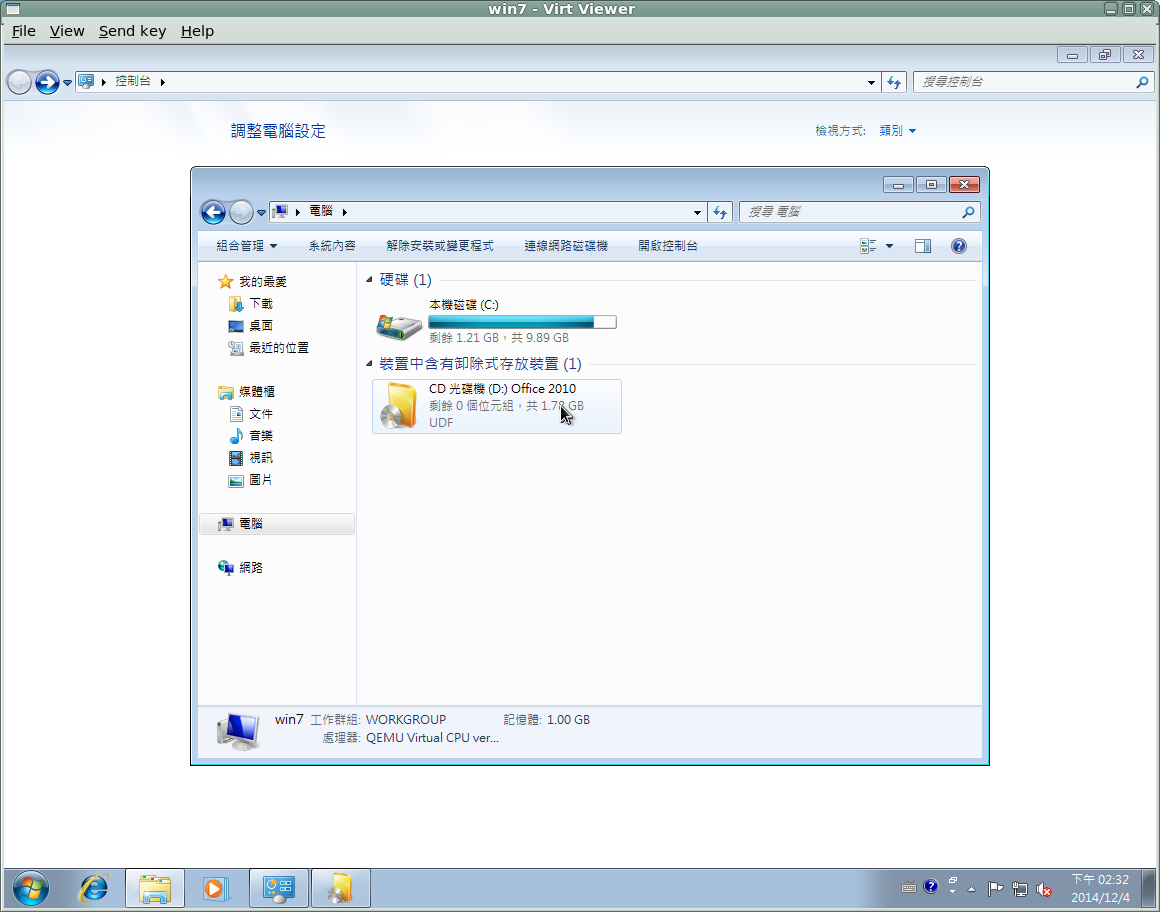Click the C: drive capacity bar
Image resolution: width=1160 pixels, height=912 pixels.
(521, 321)
